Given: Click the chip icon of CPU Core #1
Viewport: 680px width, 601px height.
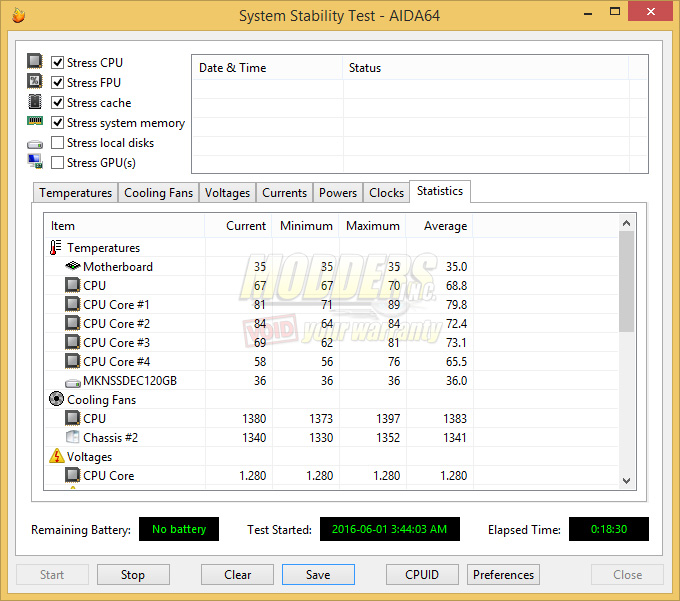Looking at the screenshot, I should pos(72,304).
